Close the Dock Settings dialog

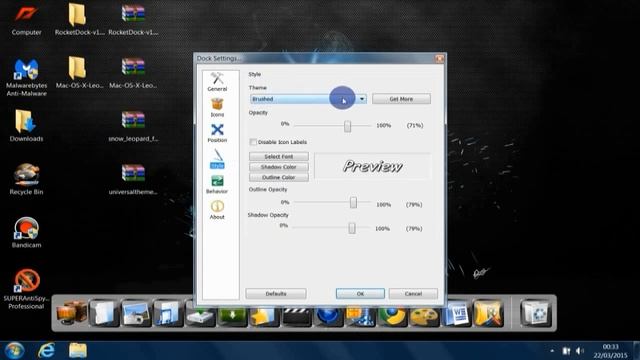[439, 59]
